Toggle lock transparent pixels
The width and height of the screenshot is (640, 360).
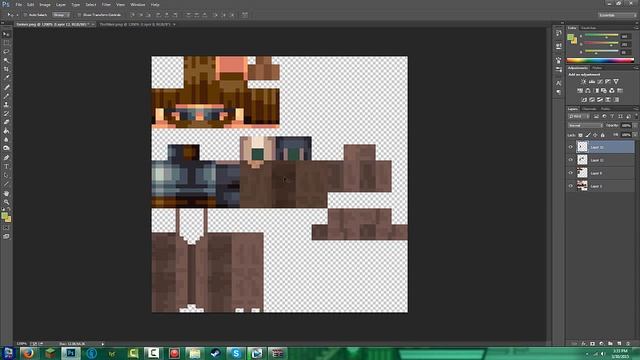click(x=580, y=135)
